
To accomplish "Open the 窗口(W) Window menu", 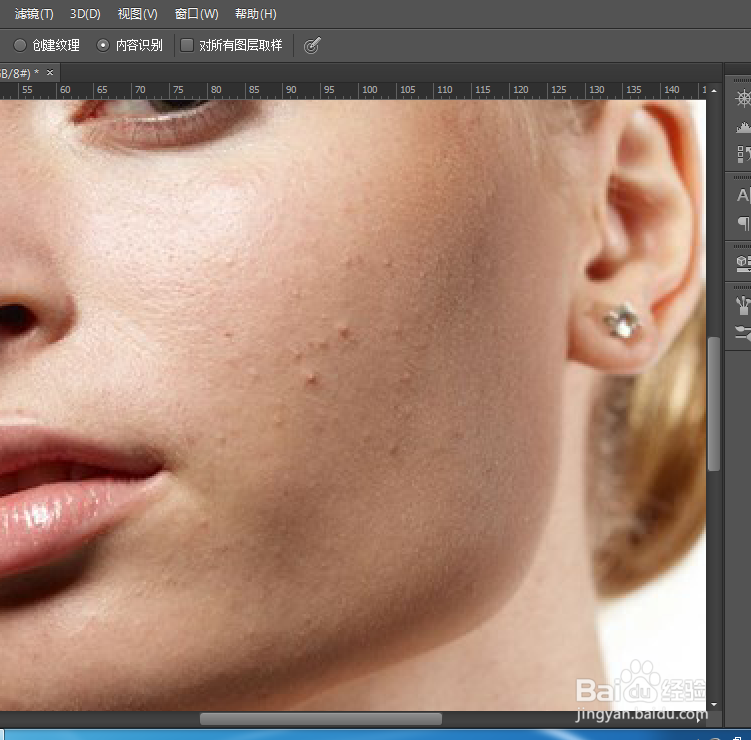I will [x=196, y=14].
